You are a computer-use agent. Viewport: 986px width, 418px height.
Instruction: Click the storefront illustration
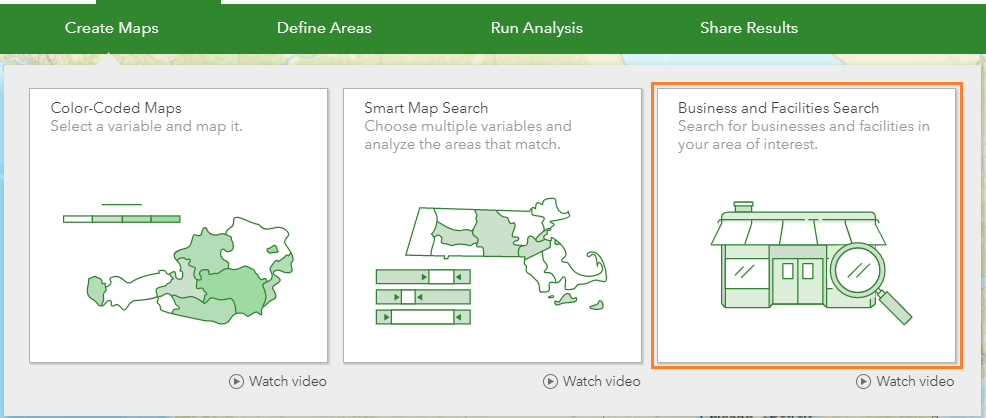coord(780,259)
